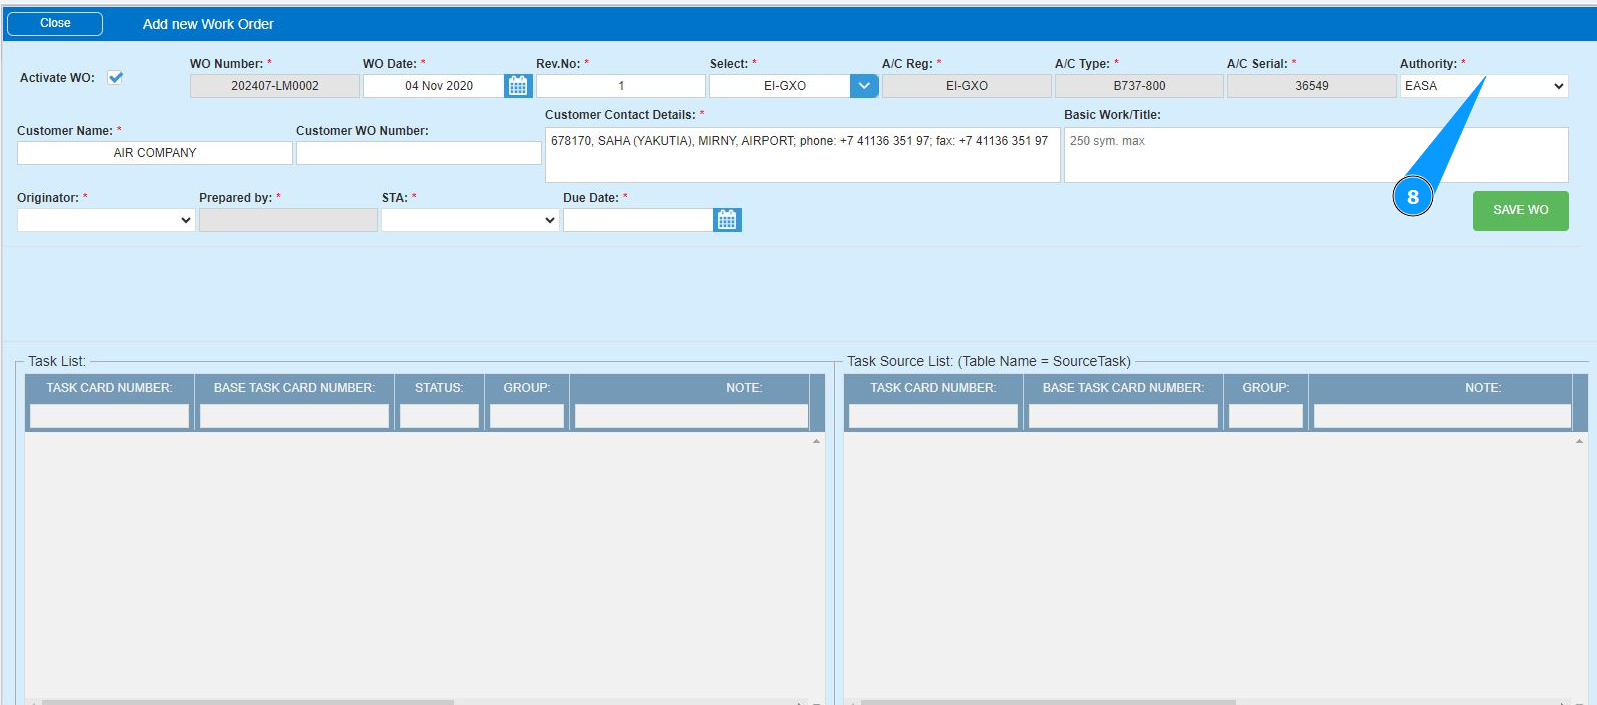
Task: Open the Authority dropdown showing EASA
Action: click(x=1484, y=86)
